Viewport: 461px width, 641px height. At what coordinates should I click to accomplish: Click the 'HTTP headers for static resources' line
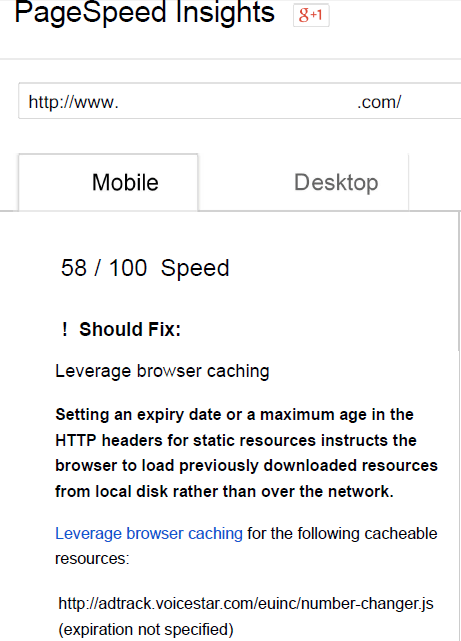[236, 440]
